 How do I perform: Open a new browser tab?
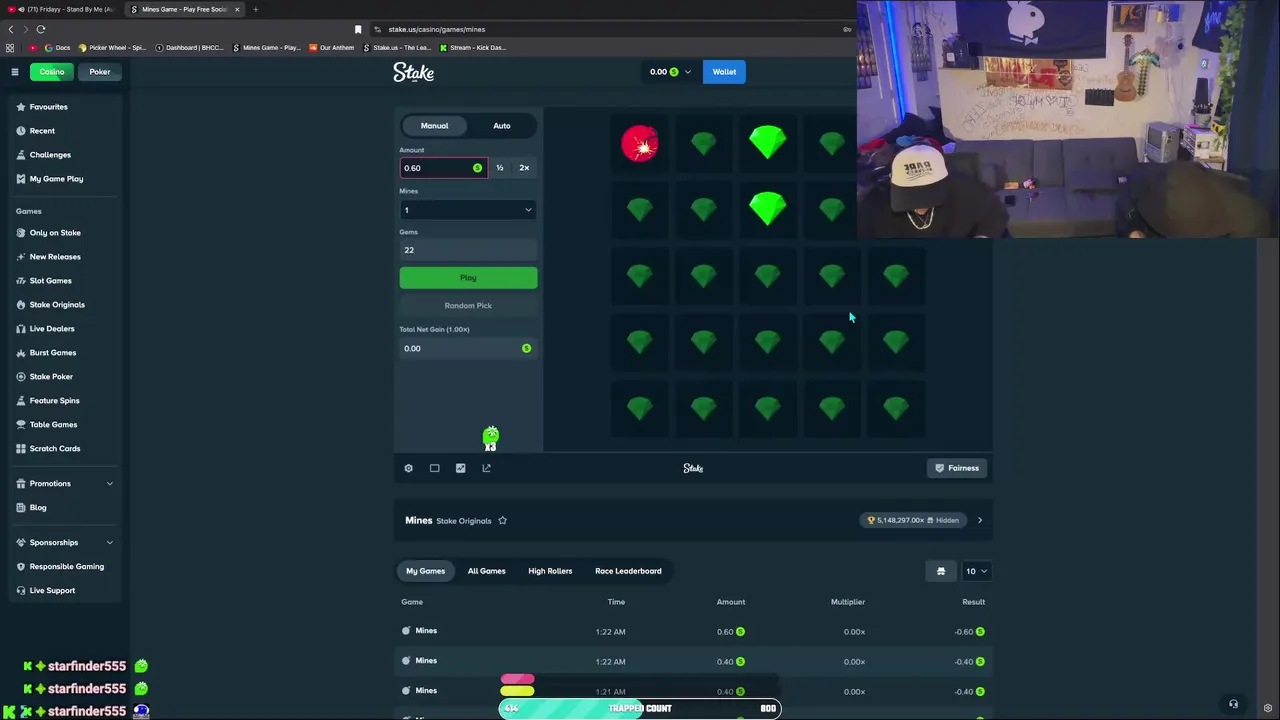tap(255, 9)
